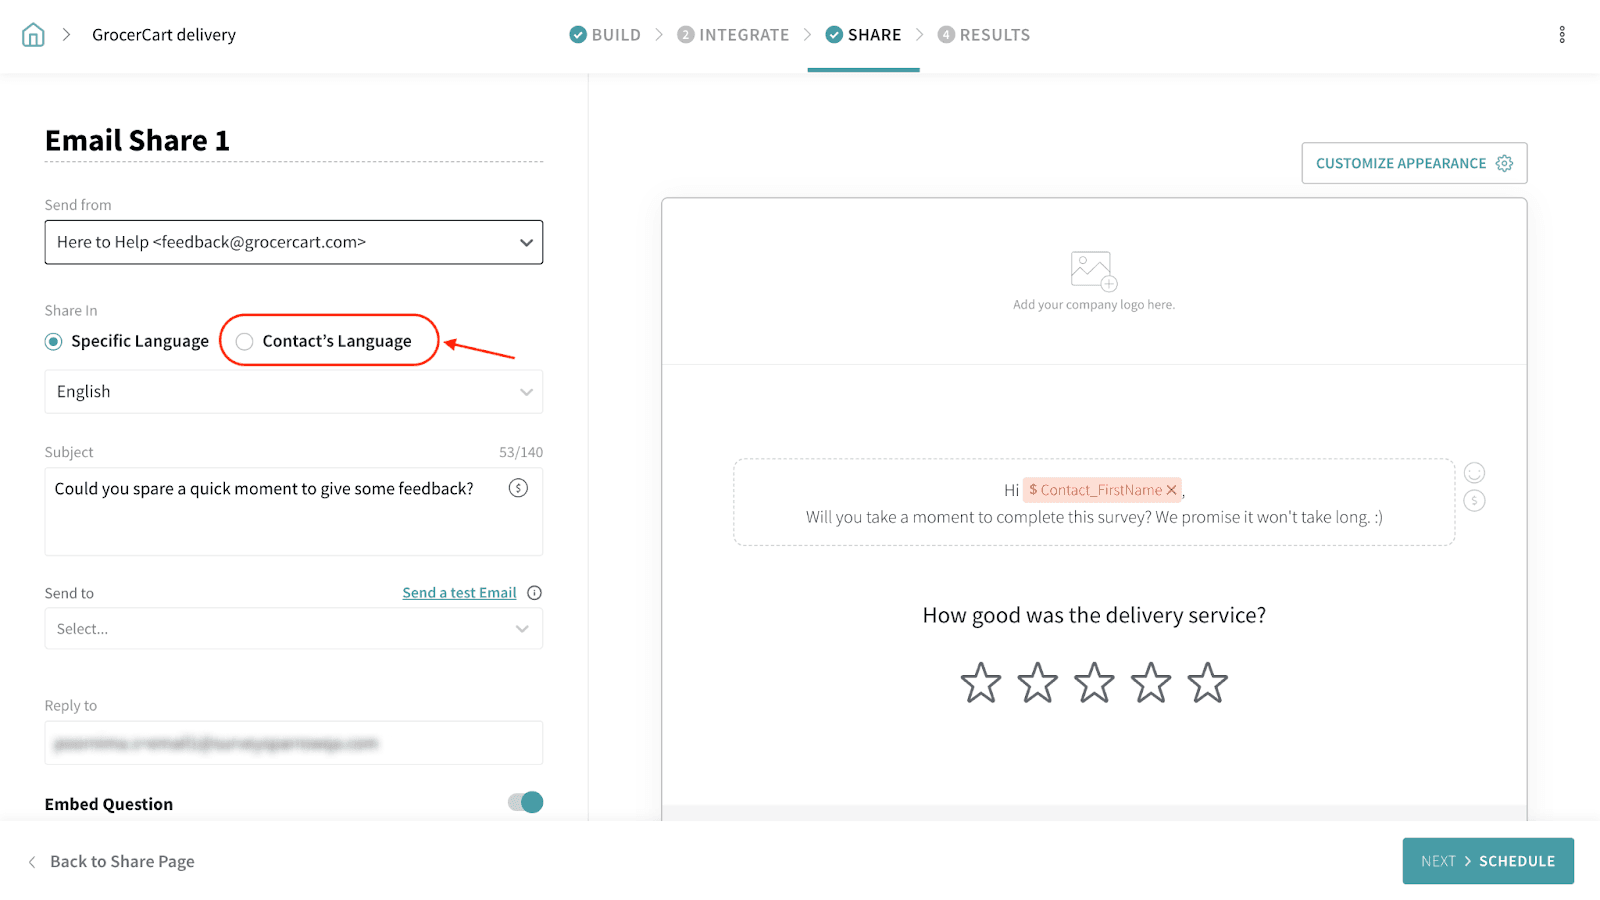This screenshot has height=900, width=1600.
Task: Choose the Contact's Language radio option
Action: (245, 342)
